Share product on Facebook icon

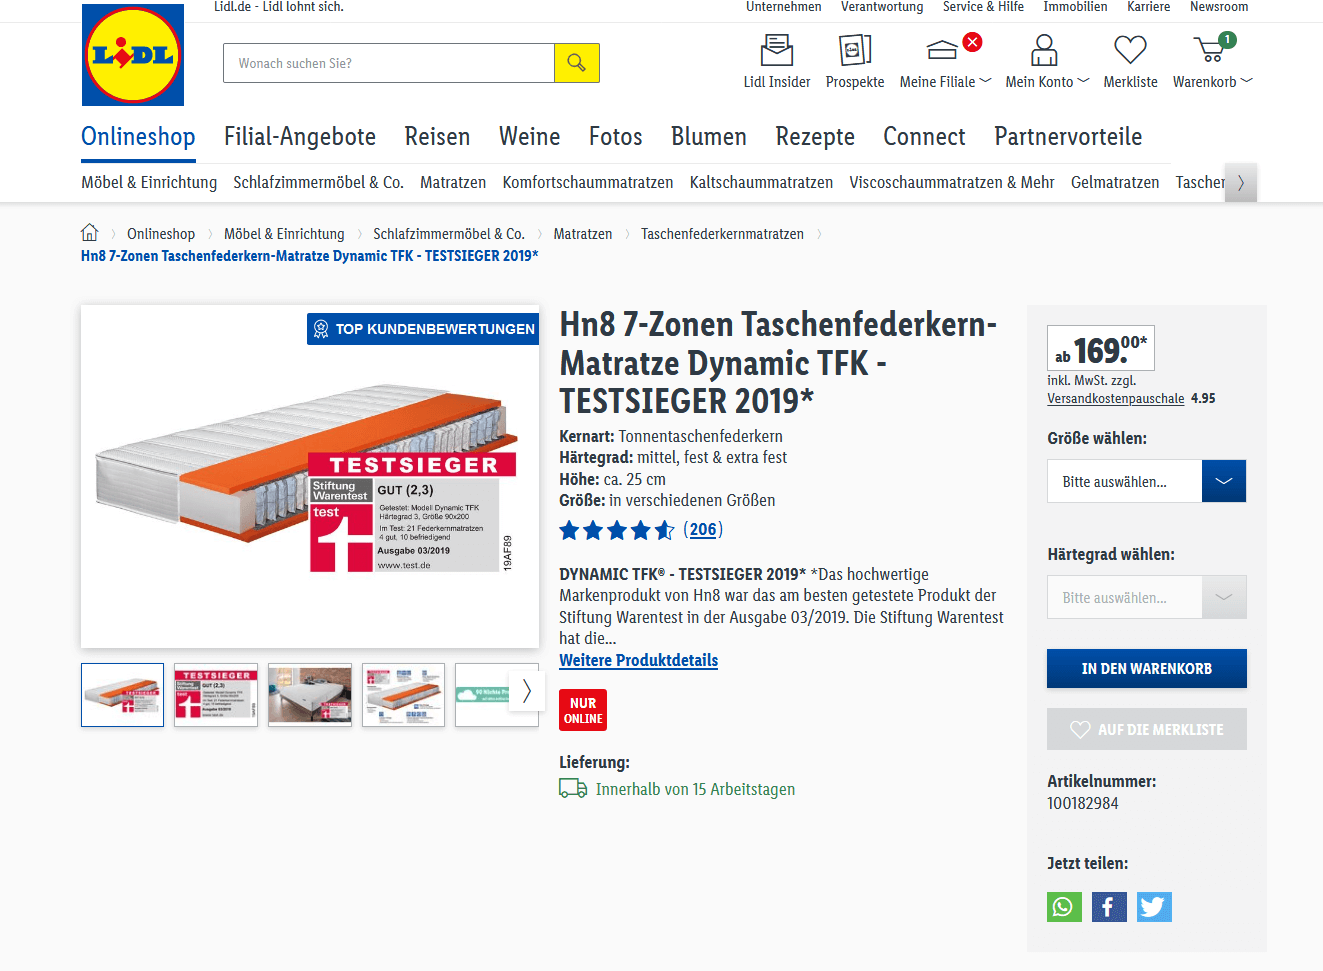(x=1109, y=907)
